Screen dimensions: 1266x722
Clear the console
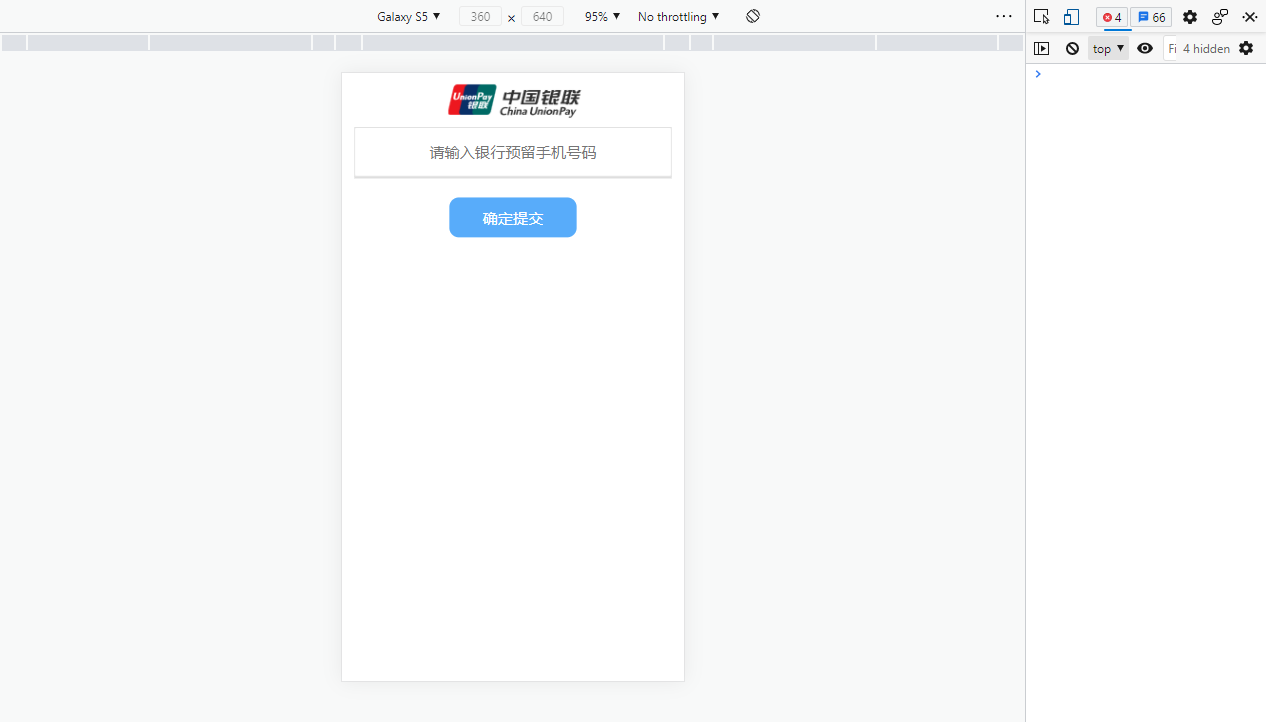click(1072, 48)
